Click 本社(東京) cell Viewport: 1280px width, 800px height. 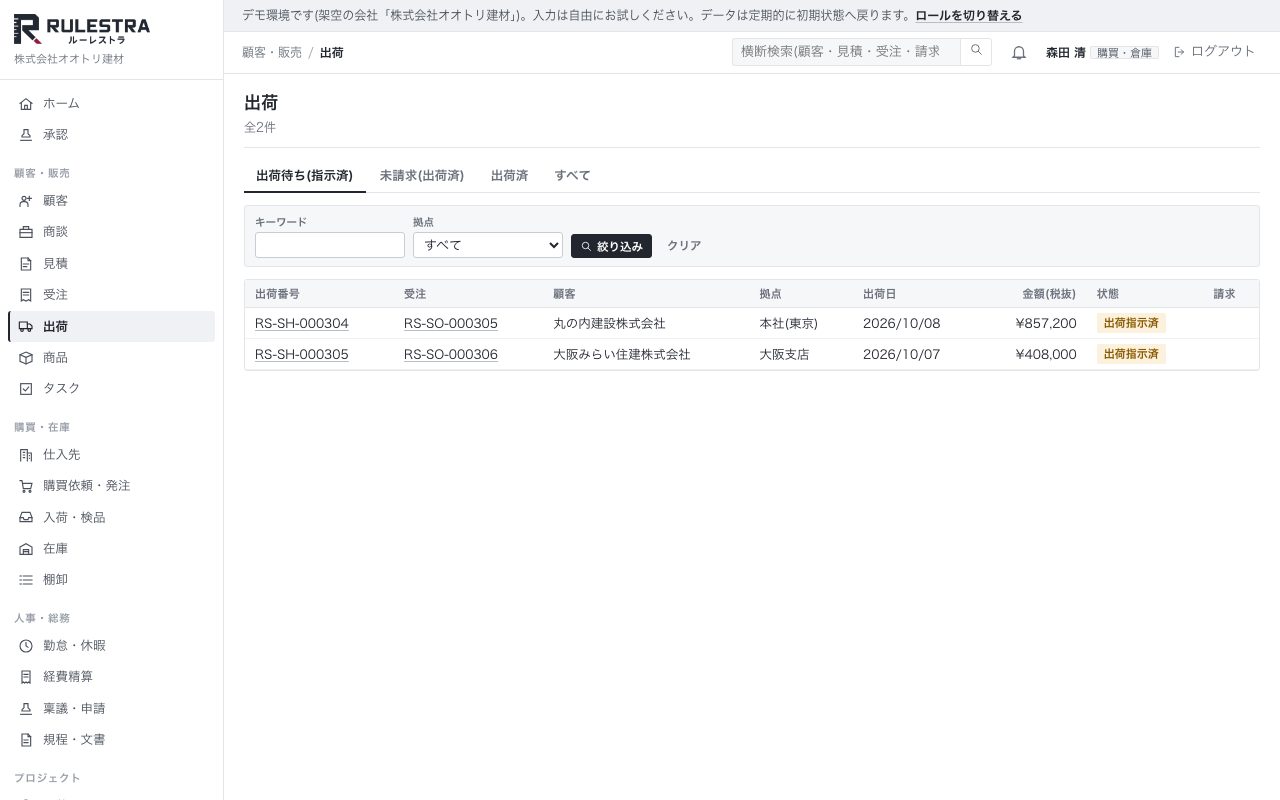788,323
